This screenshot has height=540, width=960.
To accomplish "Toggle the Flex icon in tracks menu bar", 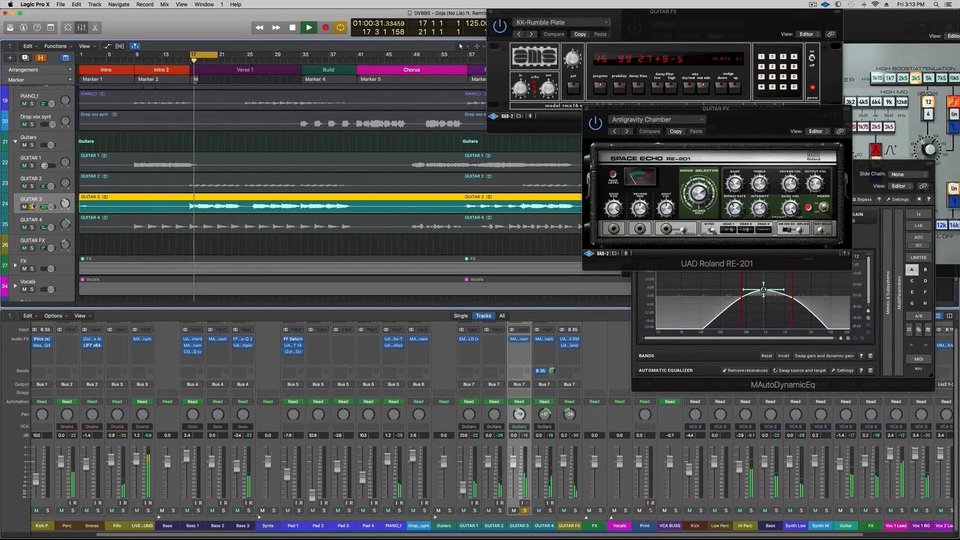I will coord(119,46).
